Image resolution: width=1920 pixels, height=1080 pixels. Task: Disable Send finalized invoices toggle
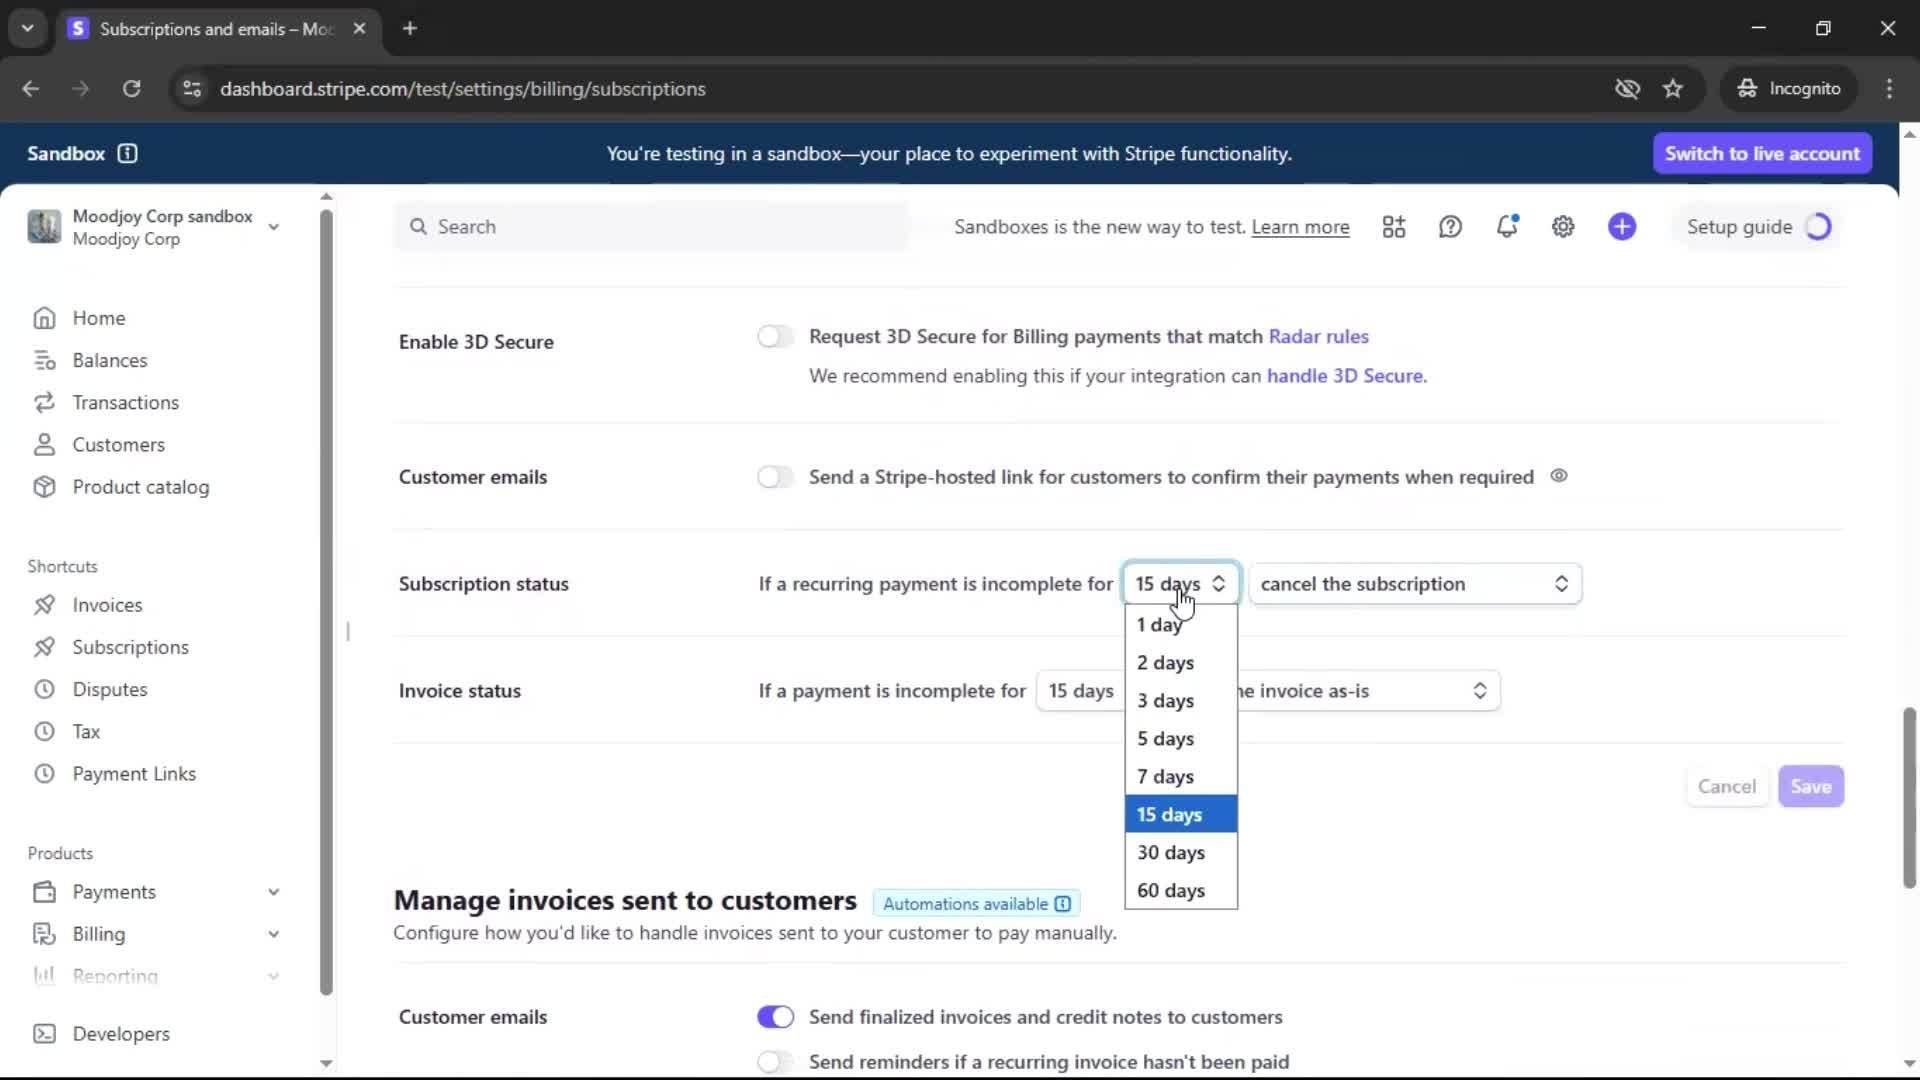[775, 1017]
